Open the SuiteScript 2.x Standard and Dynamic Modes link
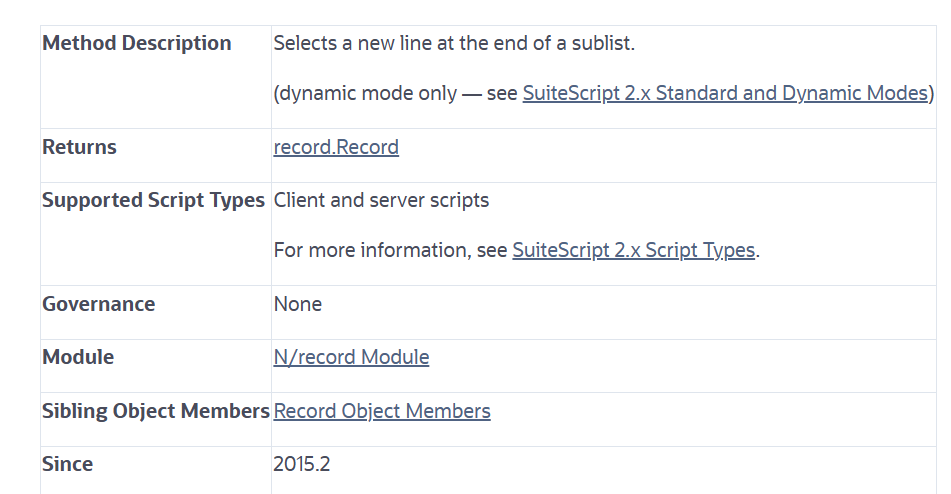Screen dimensions: 951x494 (725, 93)
